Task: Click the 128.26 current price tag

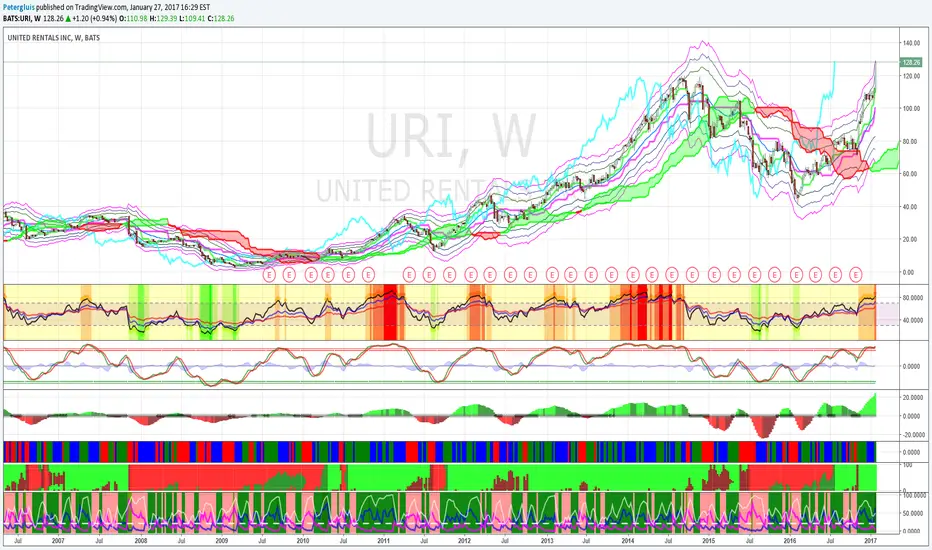Action: point(911,62)
